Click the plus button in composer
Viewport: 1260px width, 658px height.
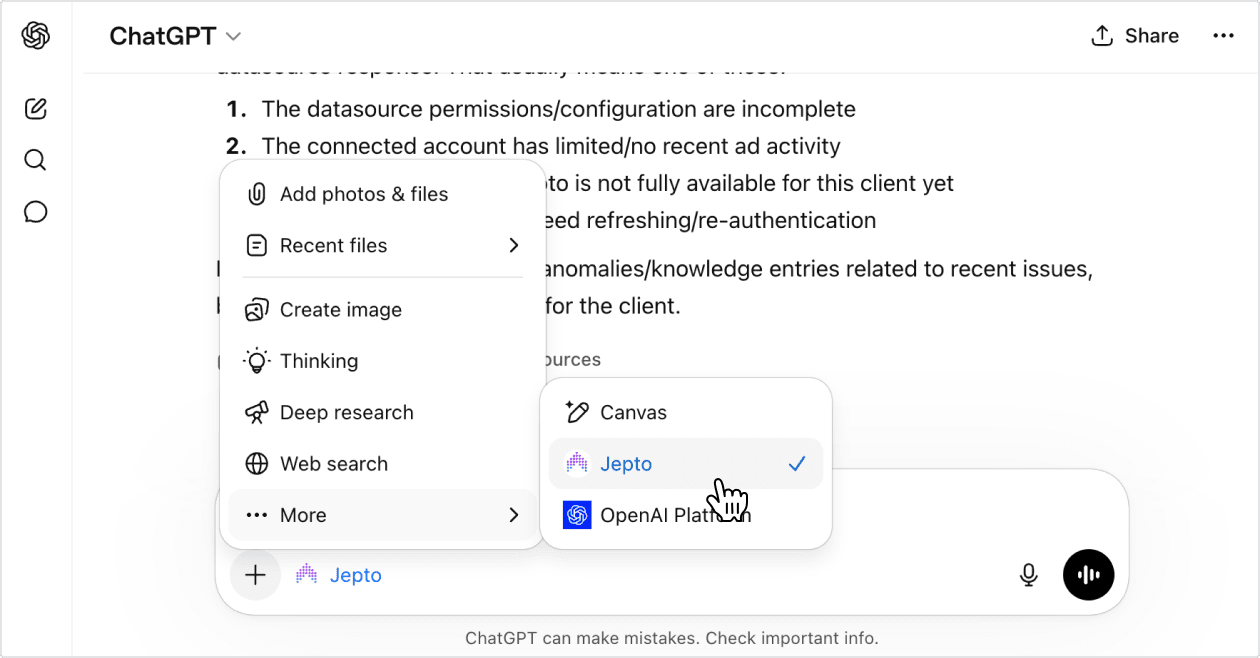(256, 575)
